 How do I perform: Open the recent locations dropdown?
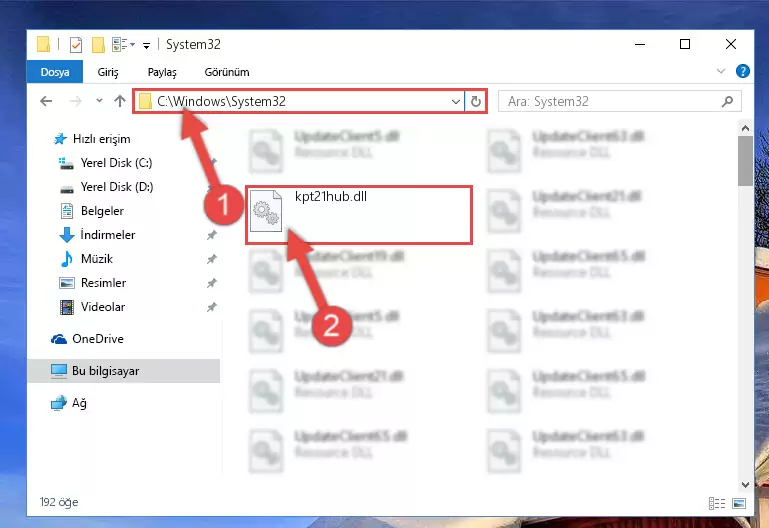click(99, 101)
